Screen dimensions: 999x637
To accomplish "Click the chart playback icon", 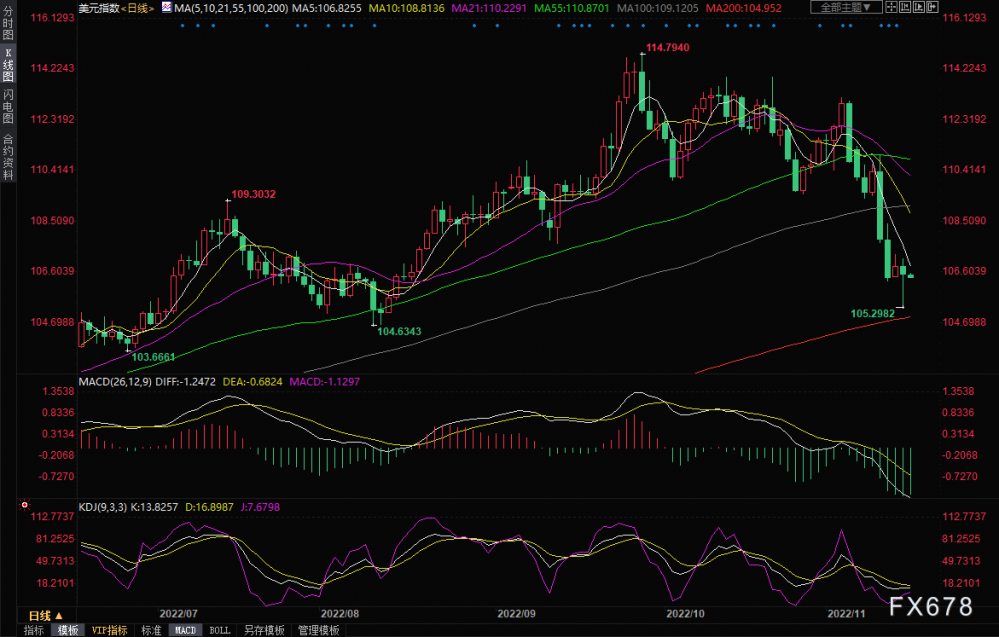I will [x=919, y=7].
